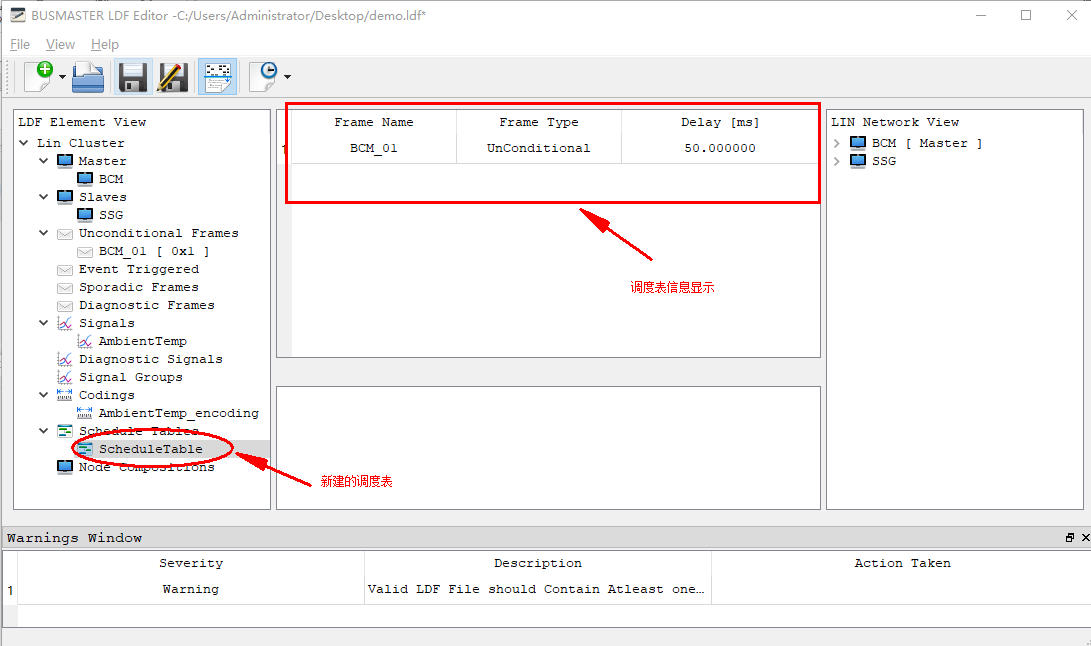Expand BCM [Master] in LIN Network View
This screenshot has width=1091, height=646.
tap(836, 143)
